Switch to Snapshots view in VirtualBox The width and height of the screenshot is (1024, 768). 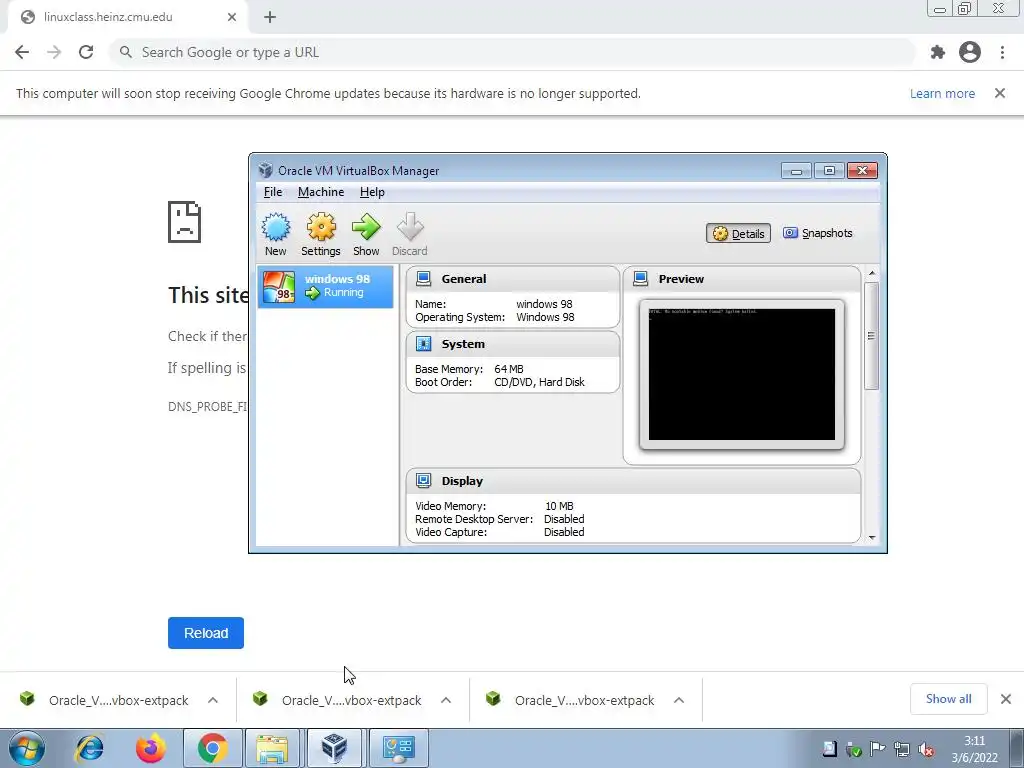[818, 233]
